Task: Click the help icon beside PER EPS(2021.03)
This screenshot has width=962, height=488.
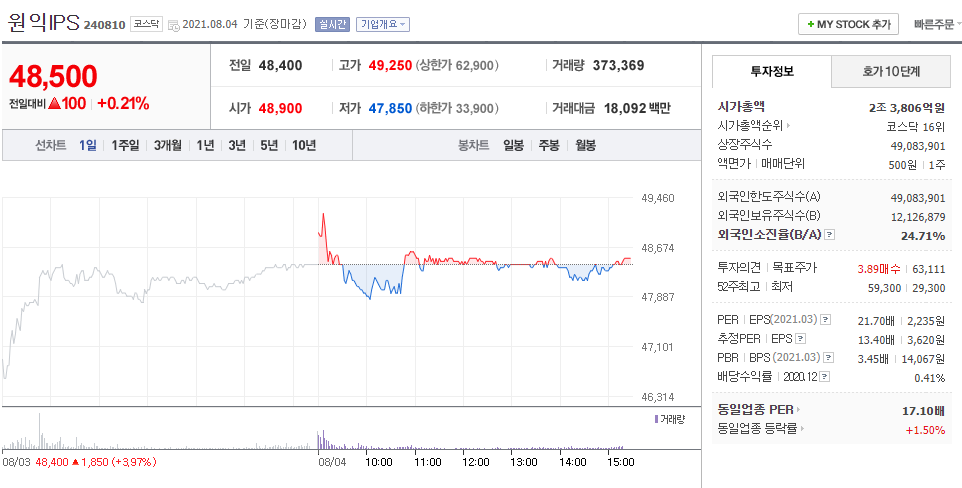Action: [x=826, y=320]
